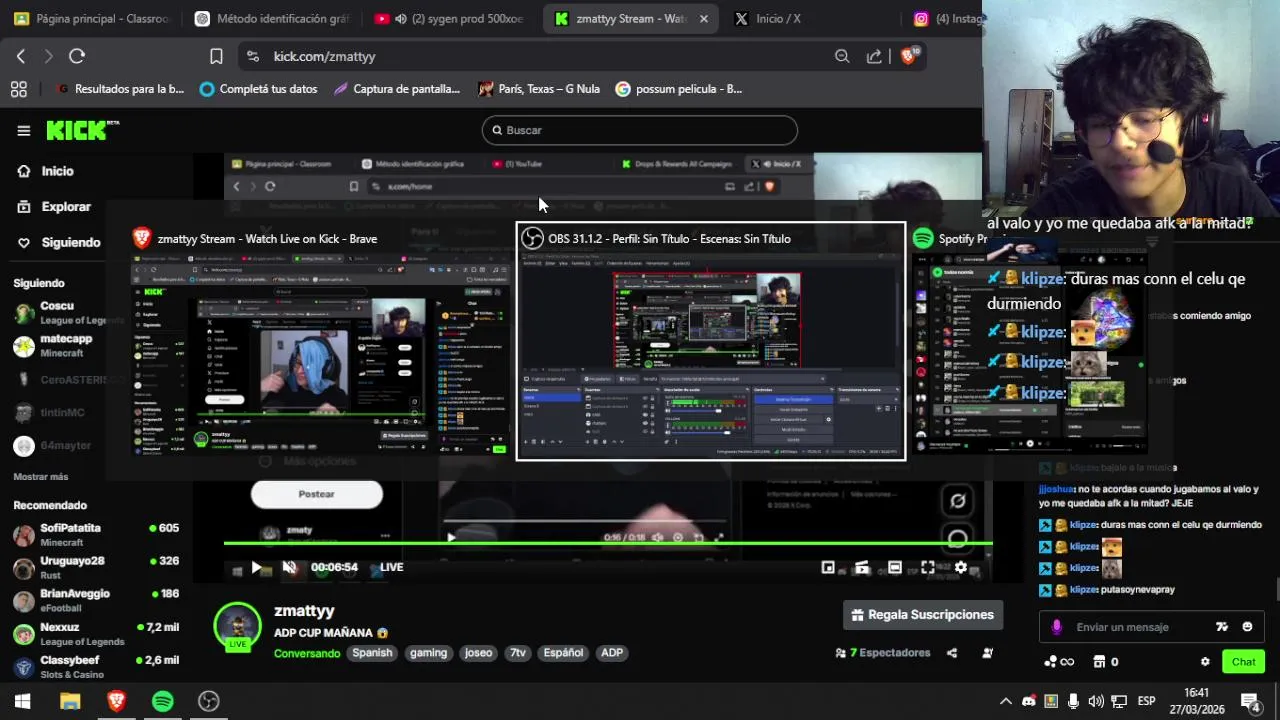The height and width of the screenshot is (720, 1280).
Task: Open Coscu's channel in the sidebar
Action: [68, 313]
